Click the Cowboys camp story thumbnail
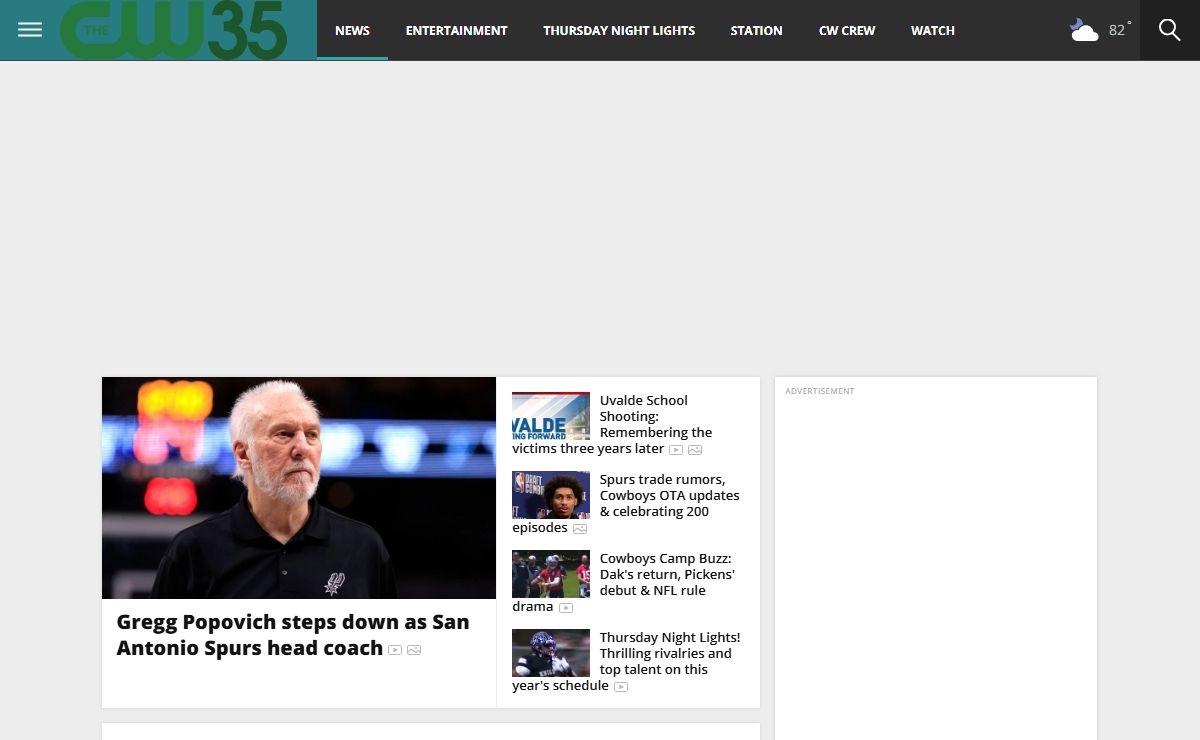1200x740 pixels. (551, 574)
